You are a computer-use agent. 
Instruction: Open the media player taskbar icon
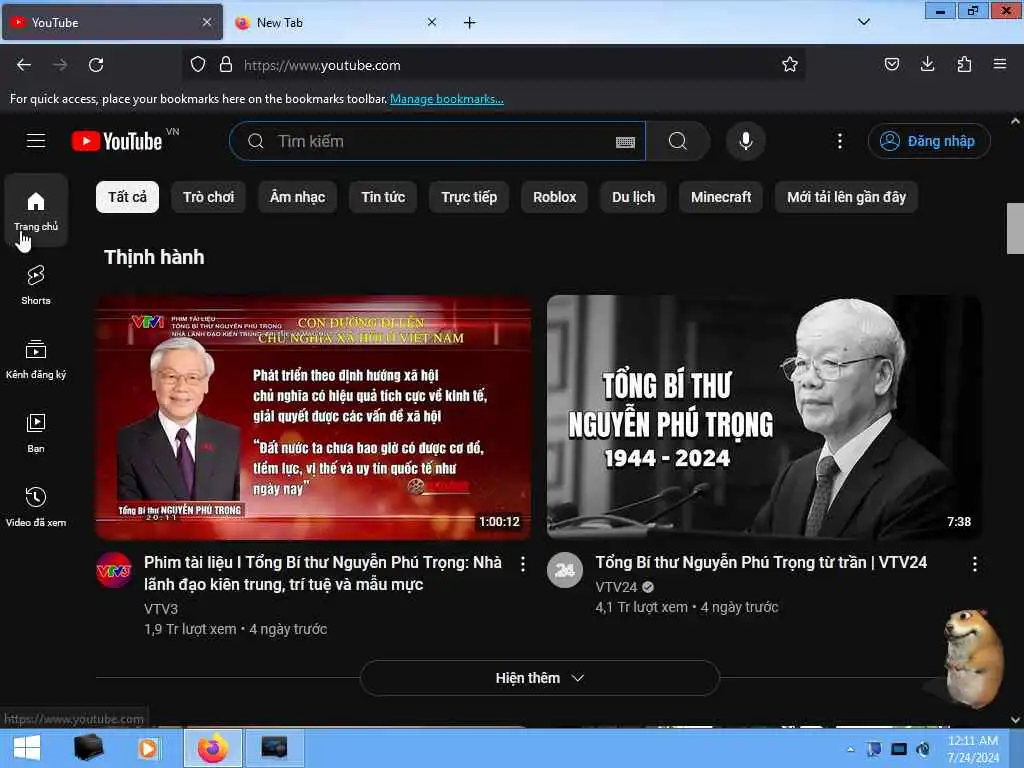pos(148,748)
